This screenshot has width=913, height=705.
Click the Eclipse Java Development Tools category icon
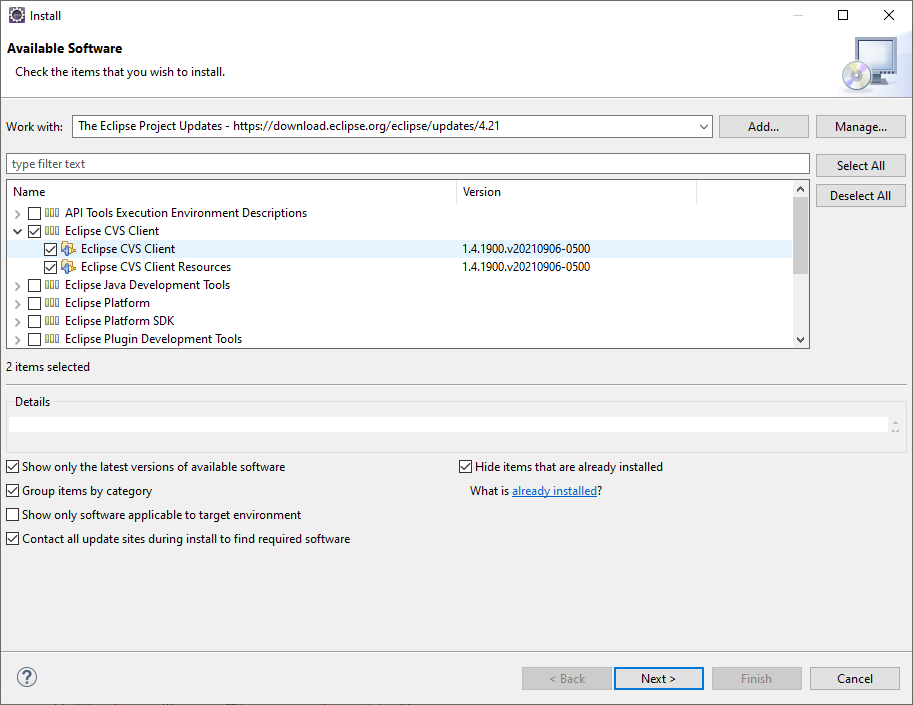pyautogui.click(x=52, y=285)
